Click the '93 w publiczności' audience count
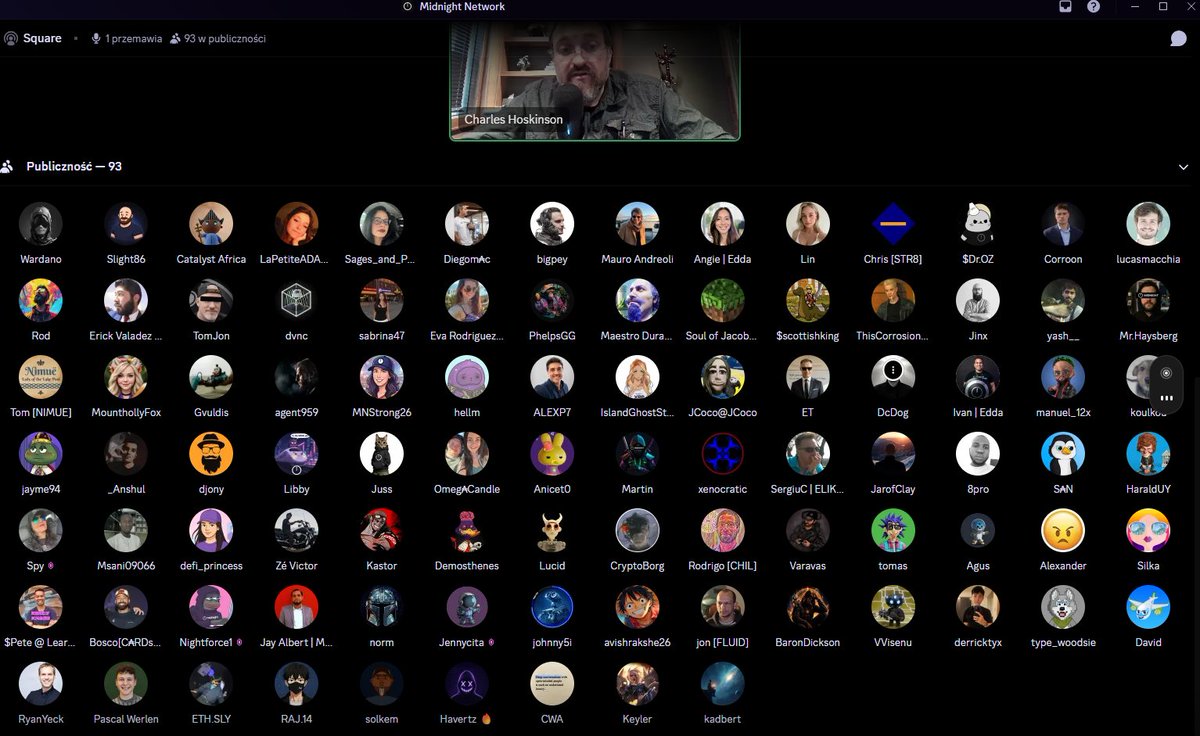The height and width of the screenshot is (736, 1200). coord(218,38)
